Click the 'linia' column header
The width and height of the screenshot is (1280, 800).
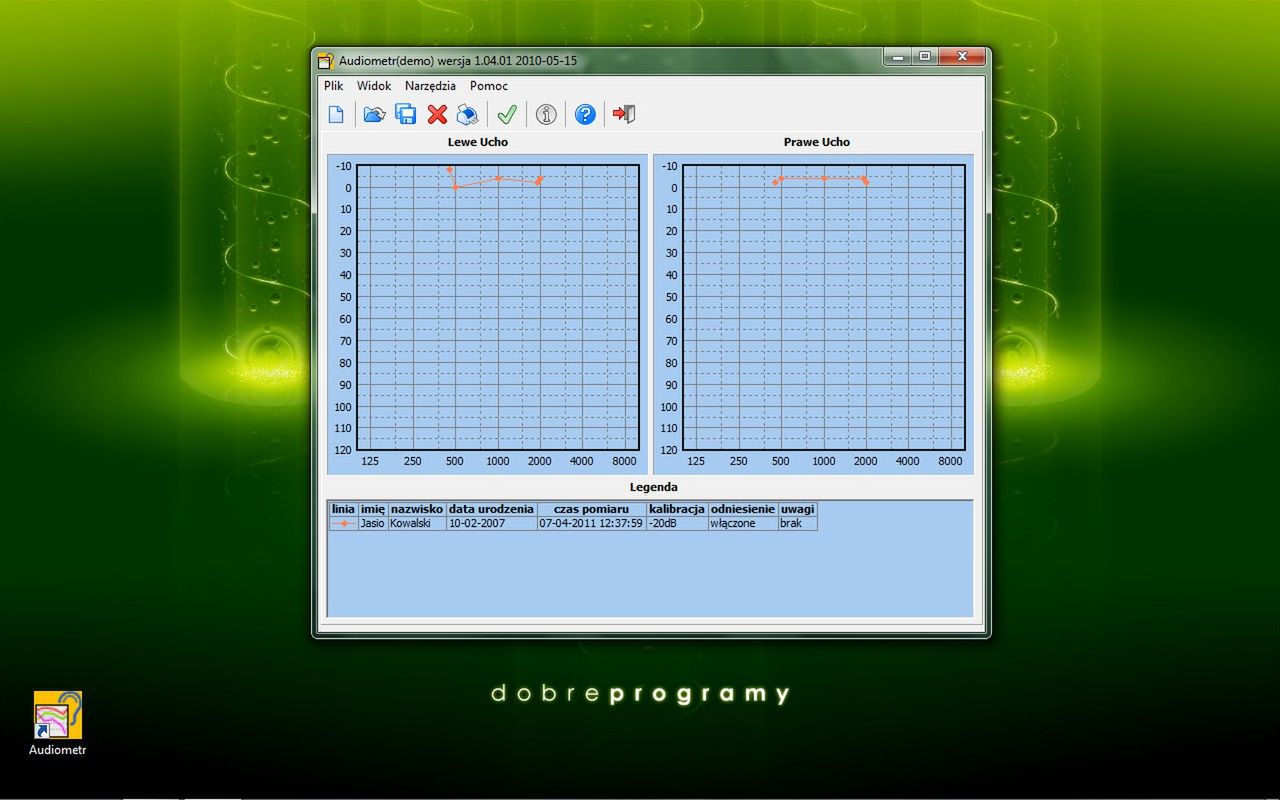(x=343, y=509)
